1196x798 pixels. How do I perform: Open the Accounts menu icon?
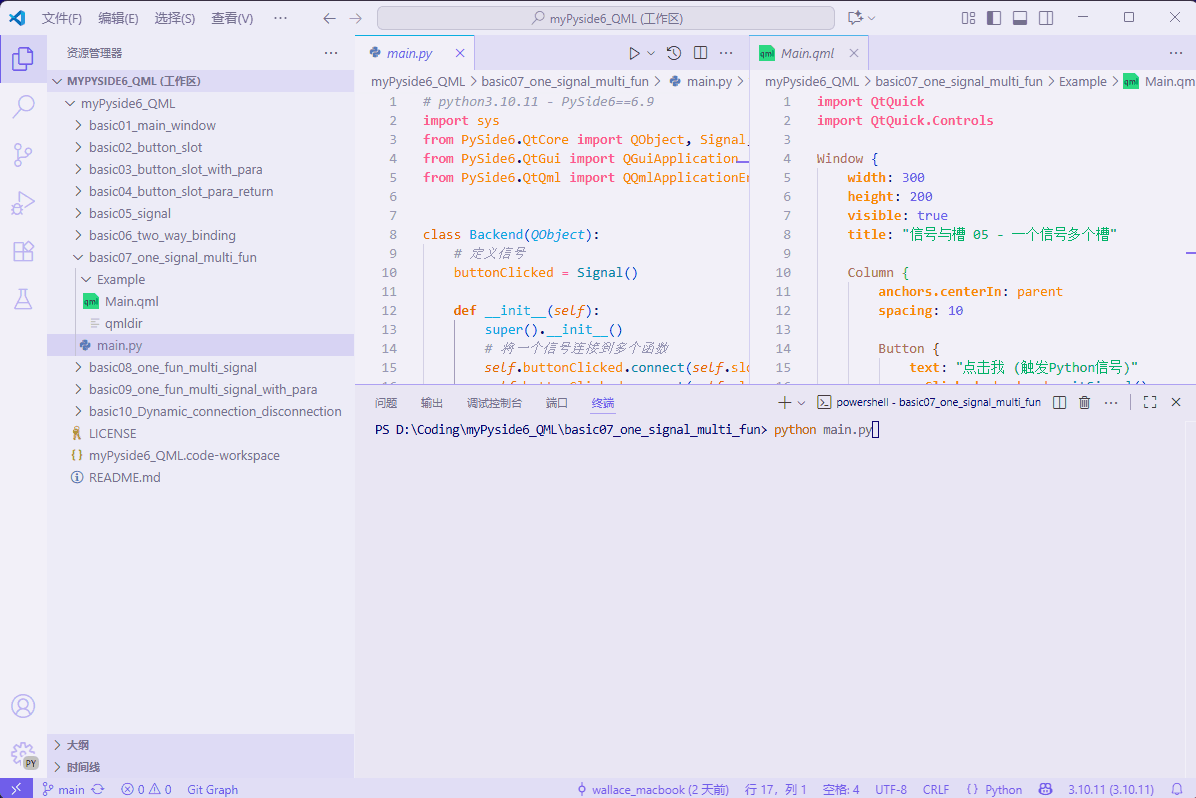click(x=23, y=706)
